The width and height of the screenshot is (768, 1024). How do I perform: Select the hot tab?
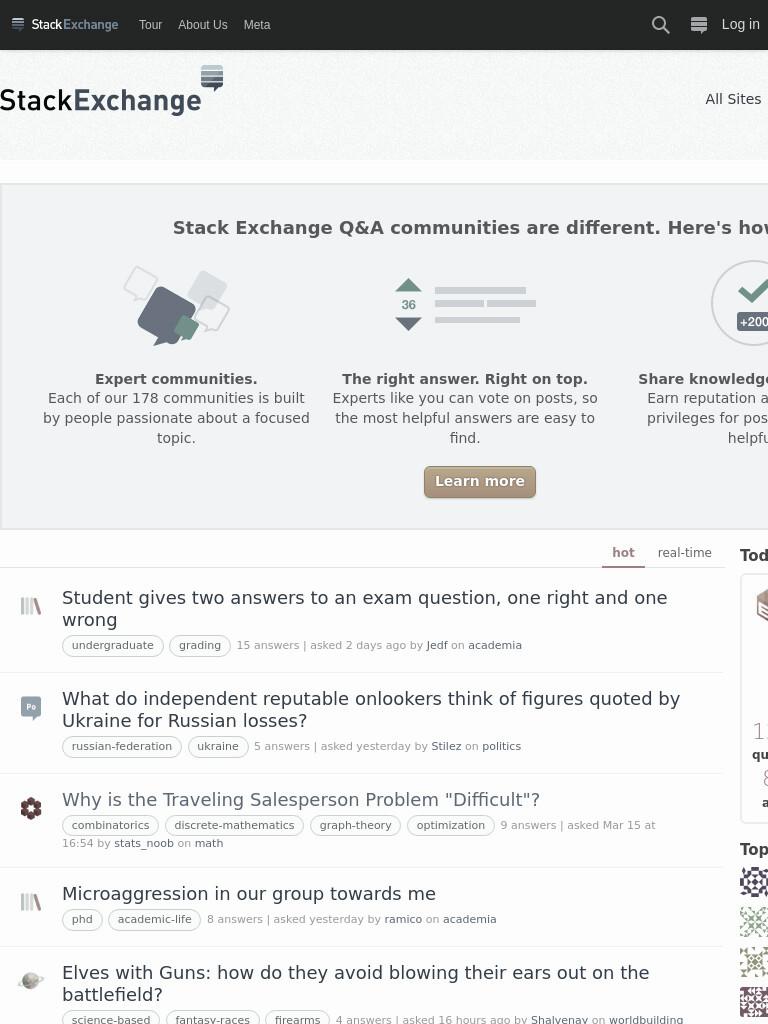click(623, 552)
